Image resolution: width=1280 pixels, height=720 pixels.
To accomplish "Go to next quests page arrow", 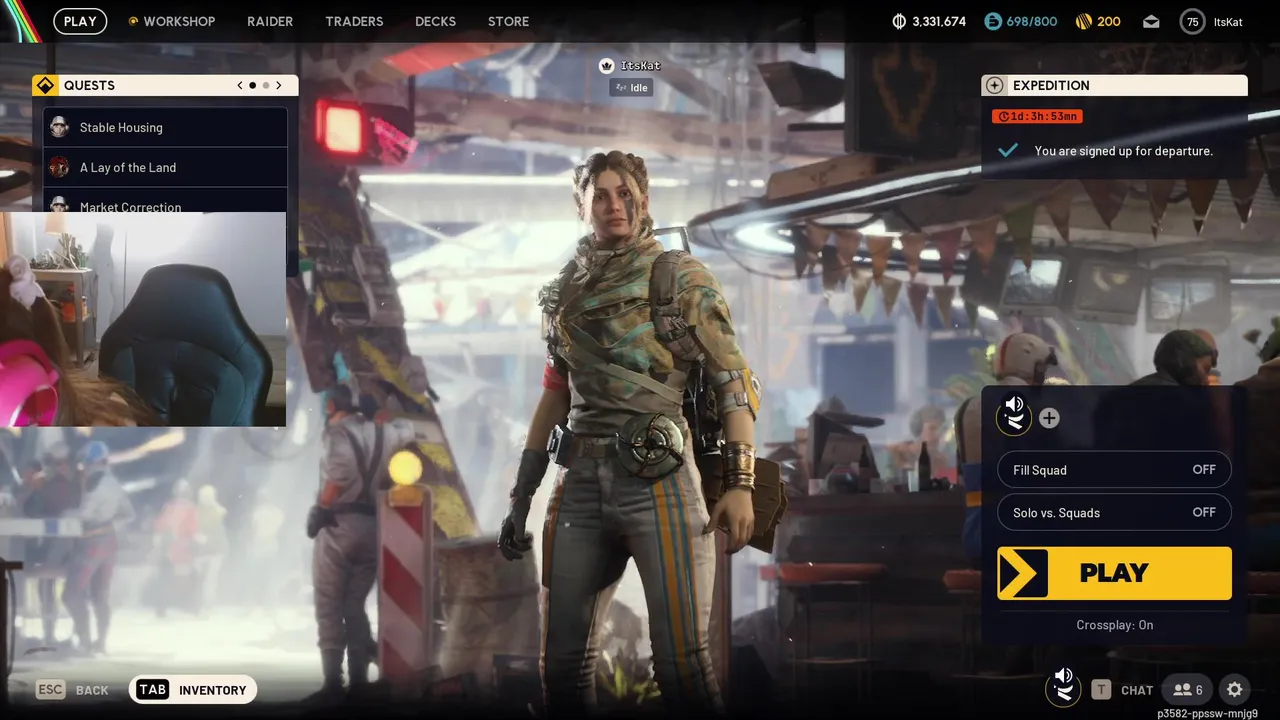I will 279,85.
